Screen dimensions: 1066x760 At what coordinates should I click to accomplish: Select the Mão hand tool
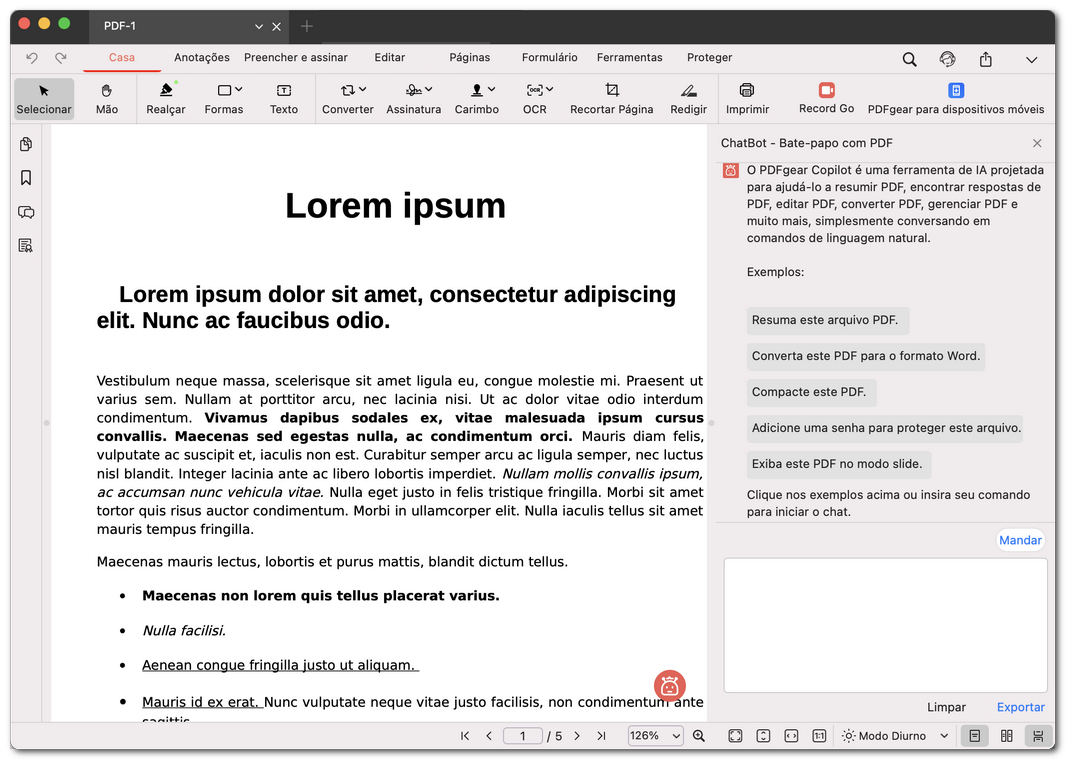(107, 98)
